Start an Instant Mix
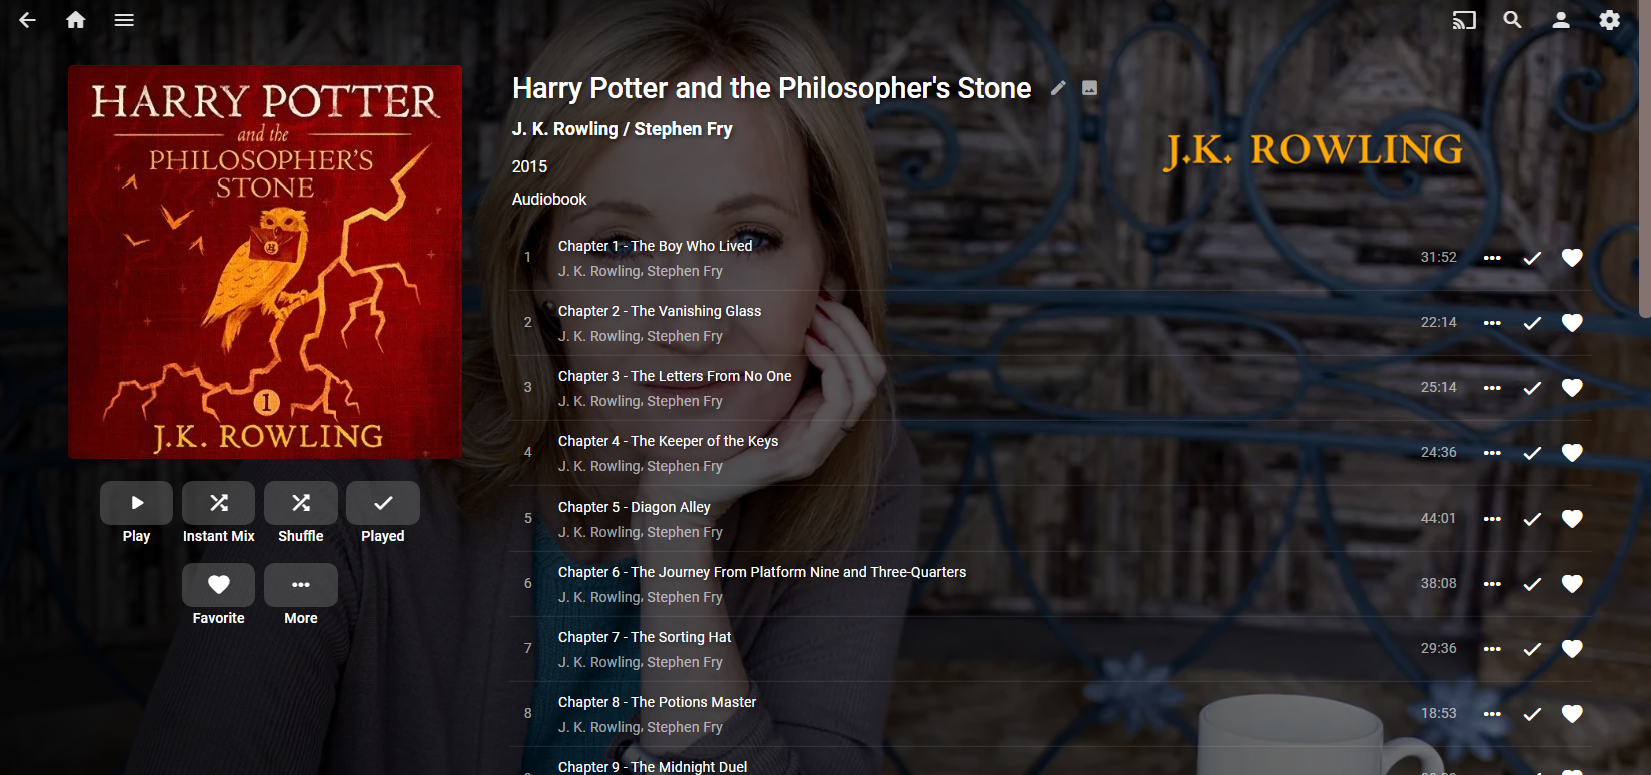 219,503
